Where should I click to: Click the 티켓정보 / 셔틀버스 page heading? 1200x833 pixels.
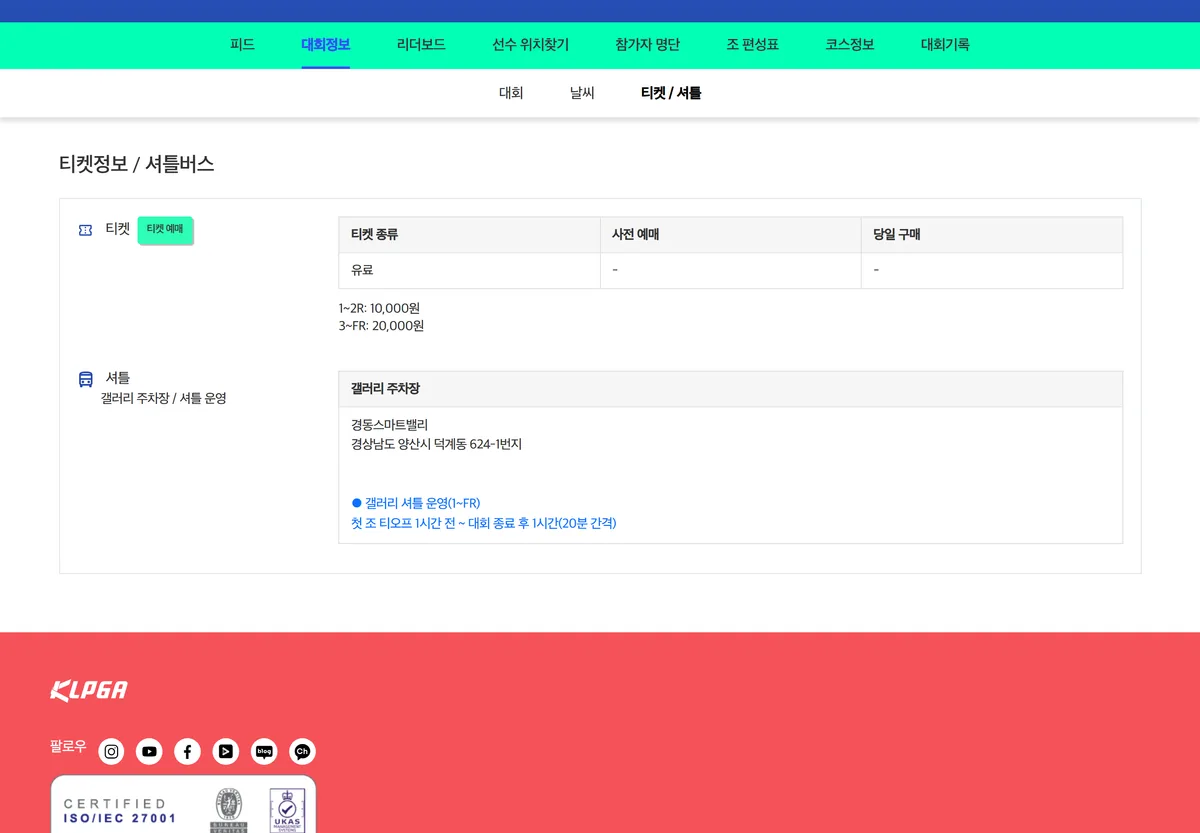(137, 165)
